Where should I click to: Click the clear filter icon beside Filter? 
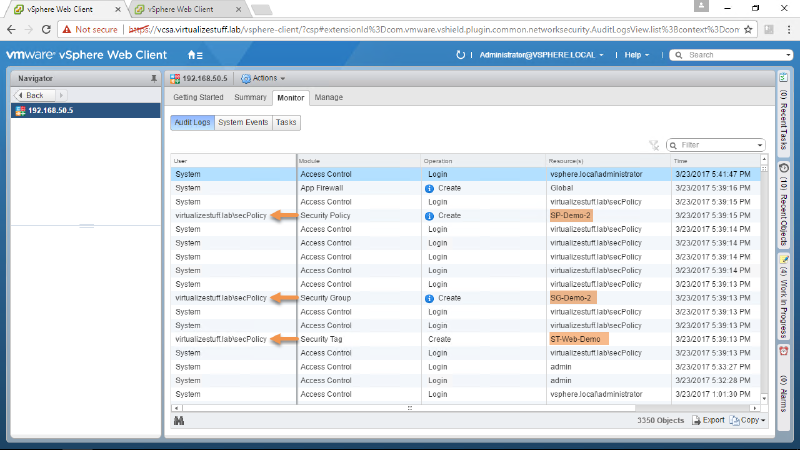click(x=653, y=145)
